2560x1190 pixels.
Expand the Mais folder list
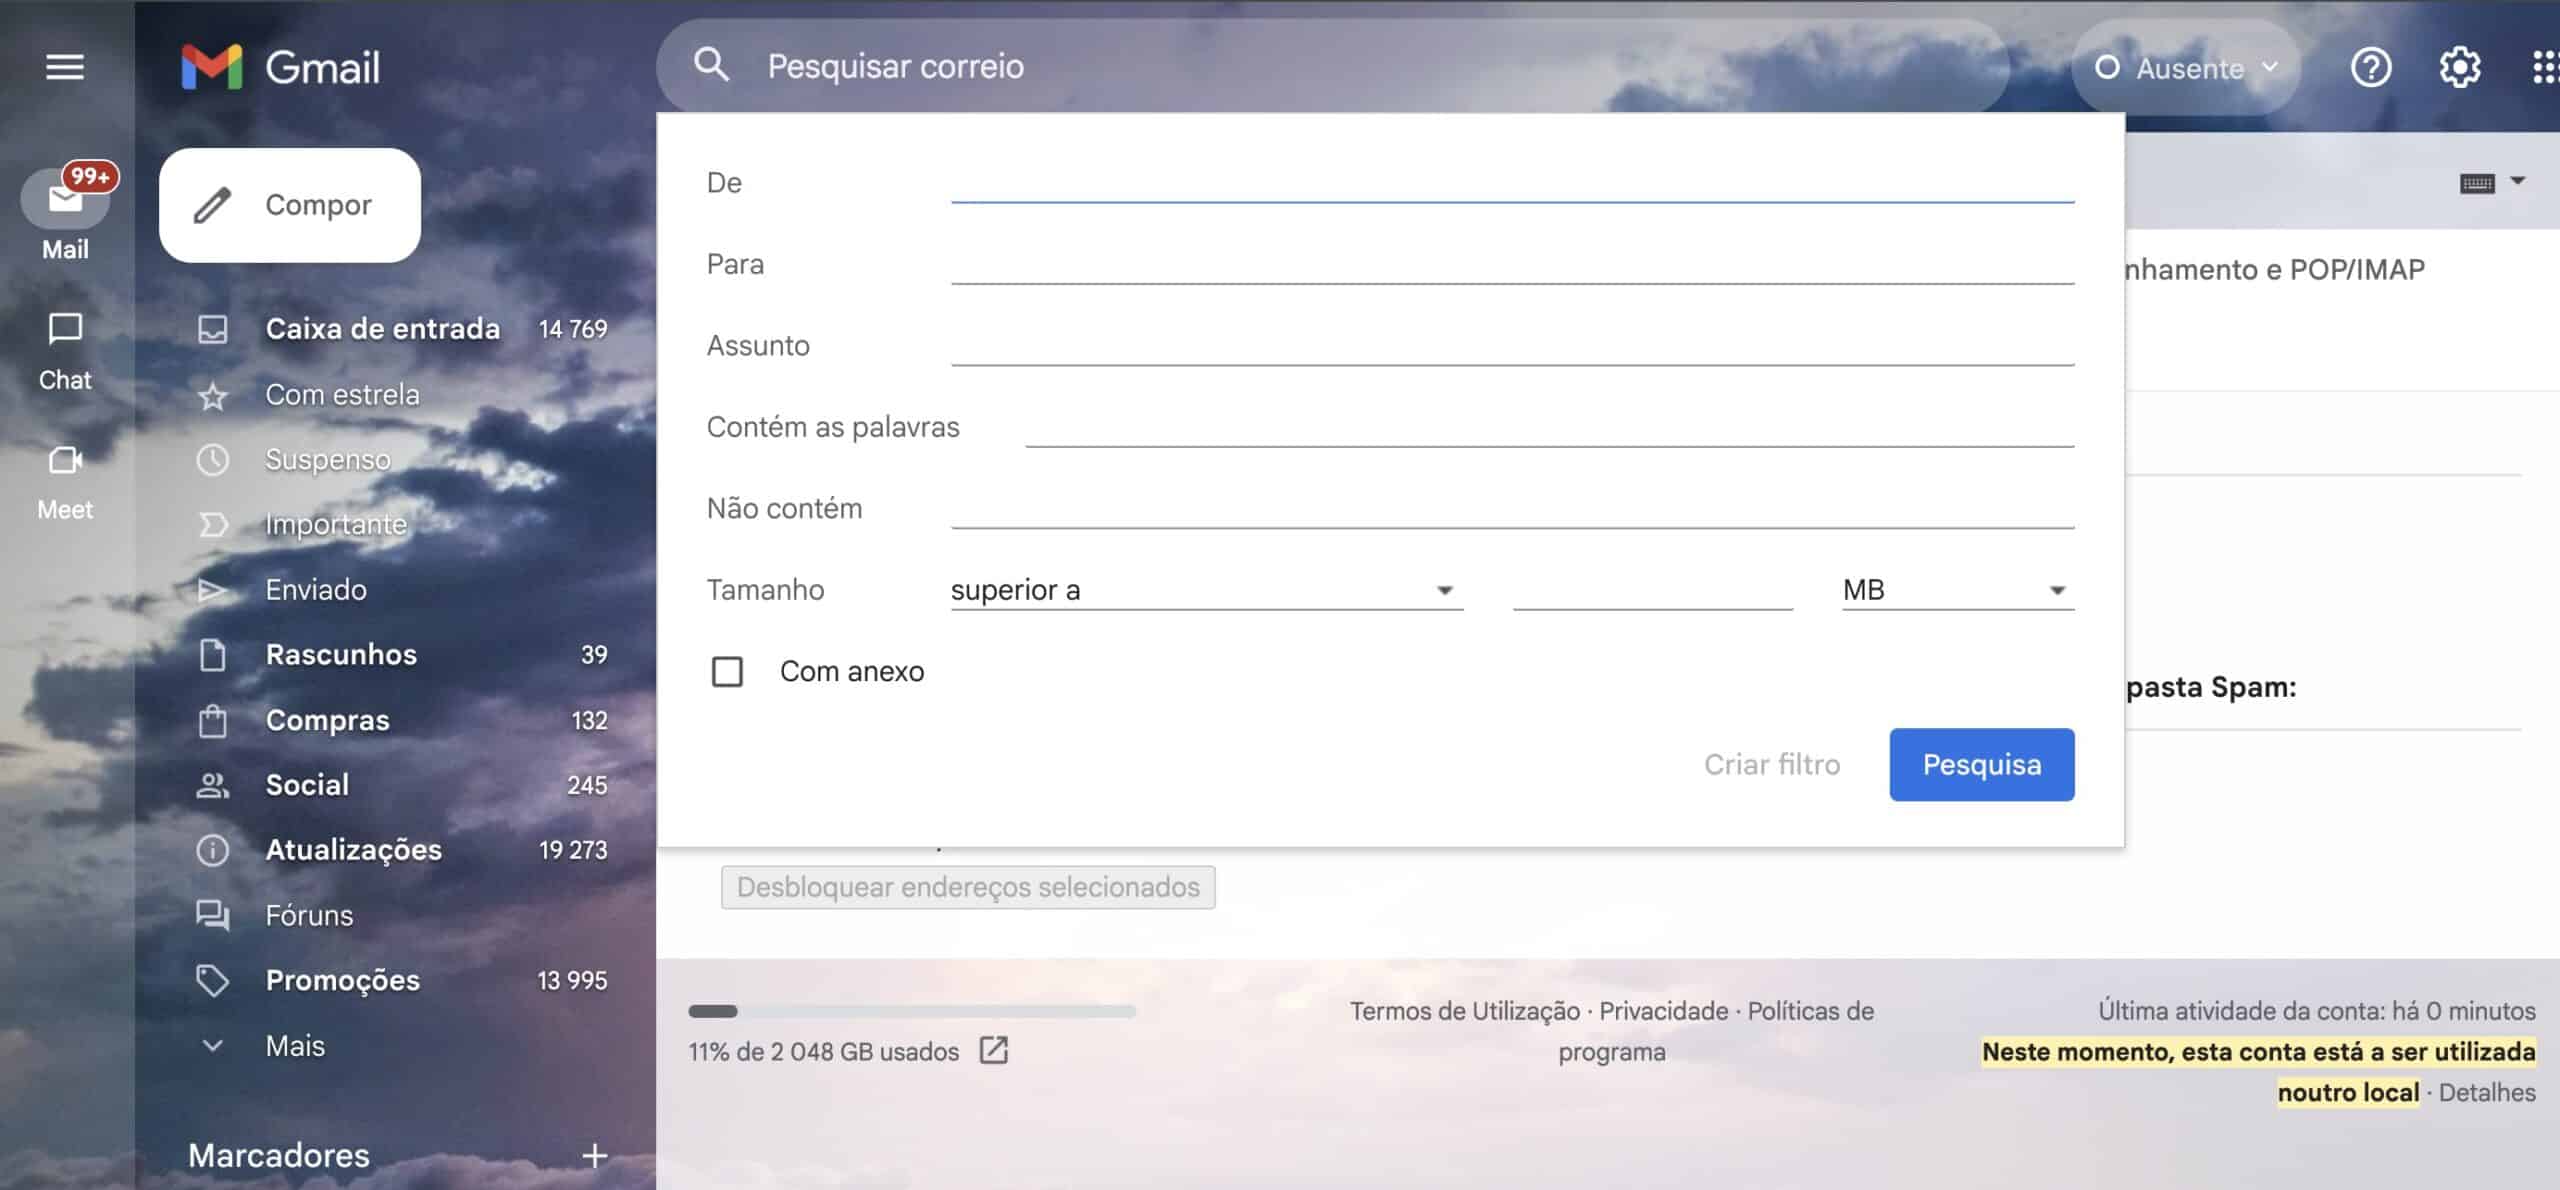tap(295, 1046)
